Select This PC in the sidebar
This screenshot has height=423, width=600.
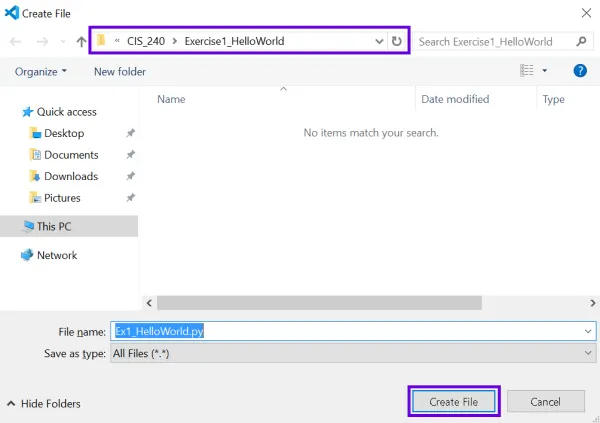tap(69, 226)
